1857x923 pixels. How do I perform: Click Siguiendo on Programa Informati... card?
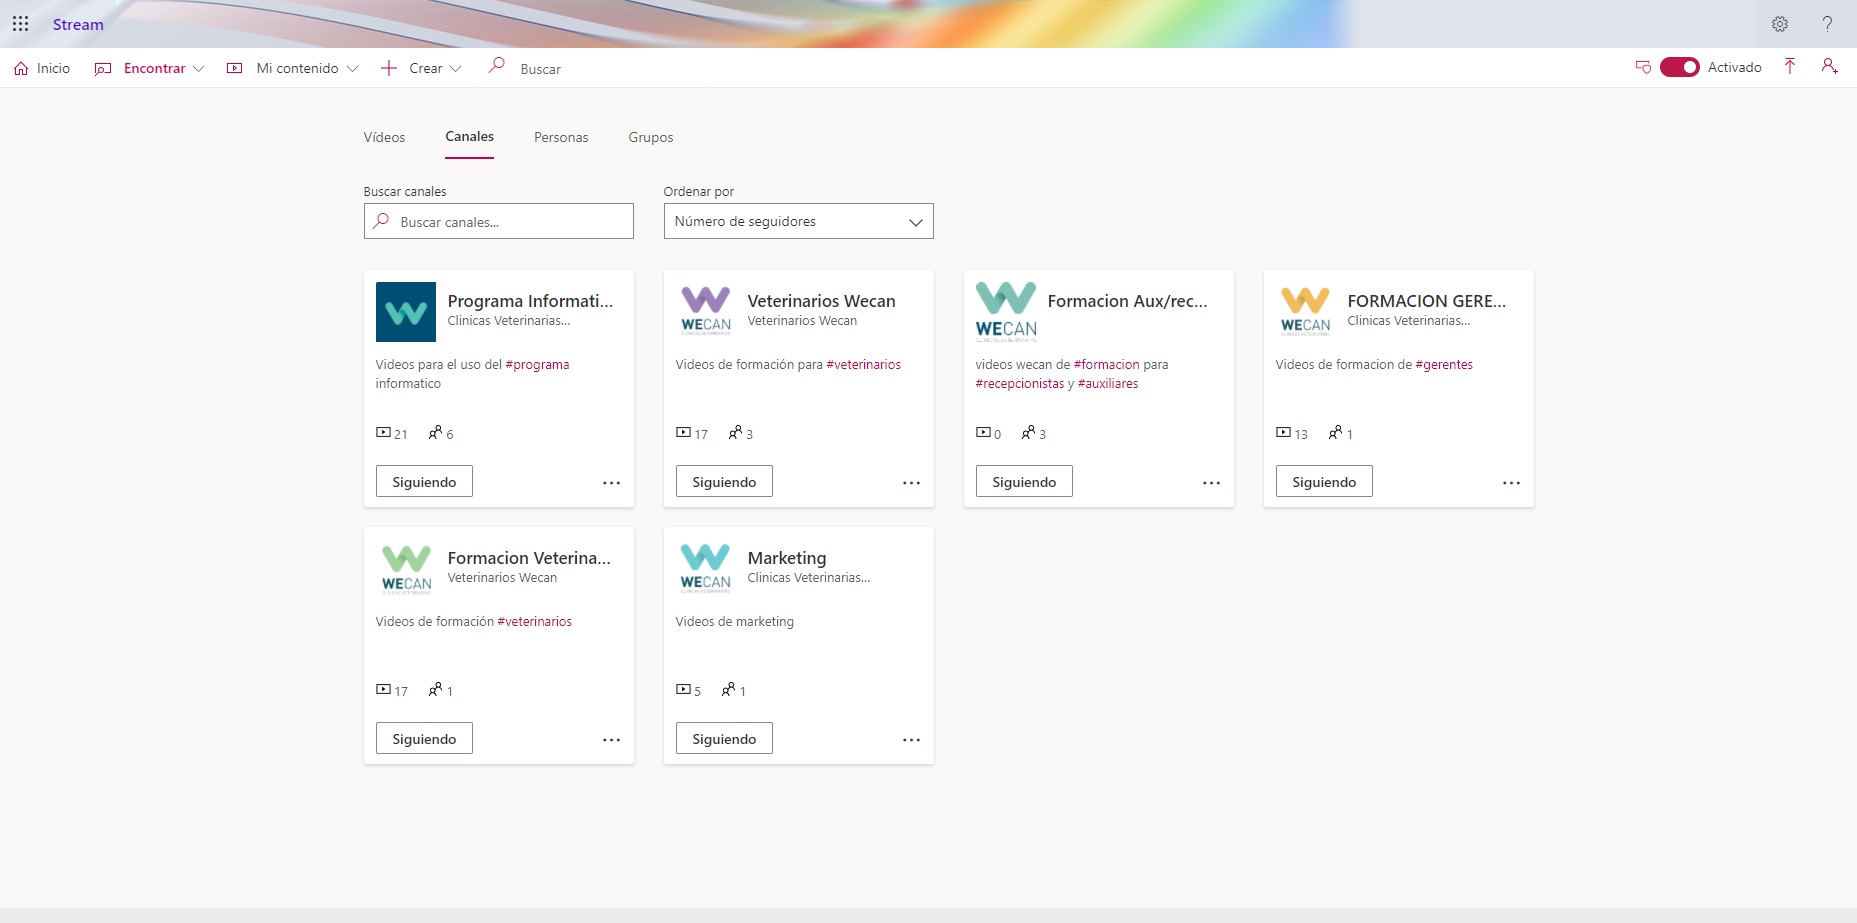pos(424,481)
